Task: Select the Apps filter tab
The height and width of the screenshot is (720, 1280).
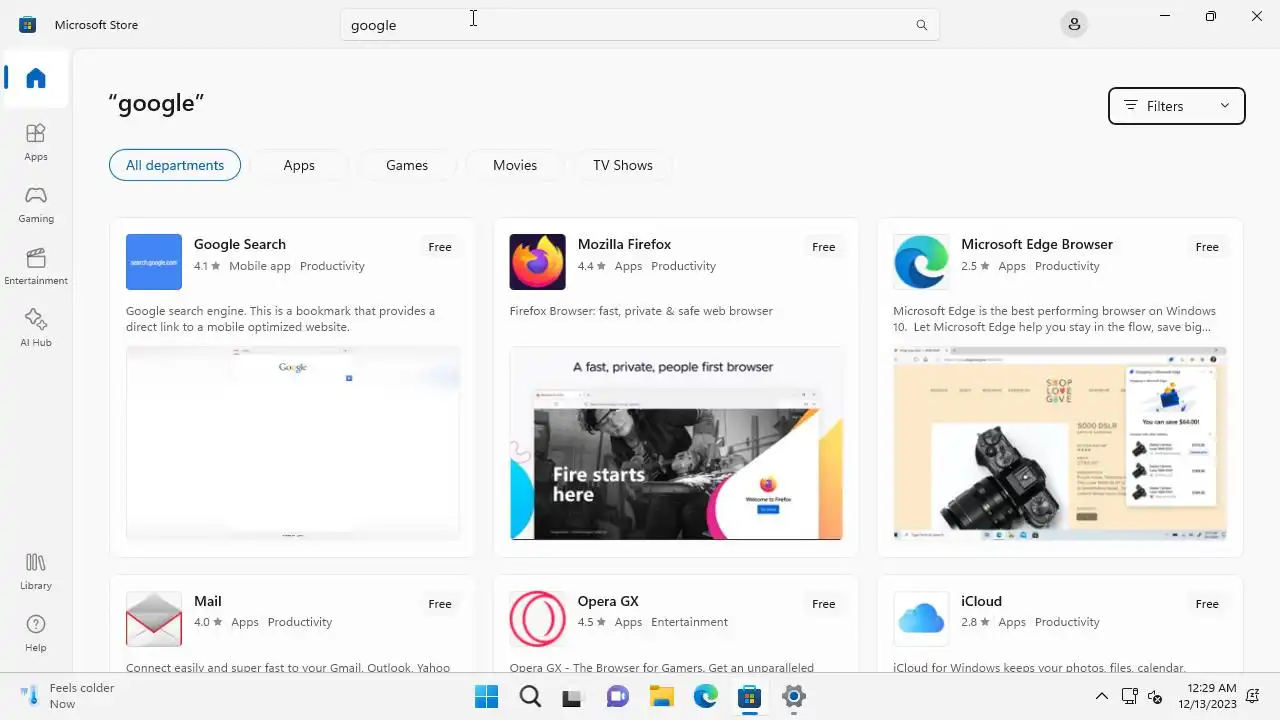Action: (299, 165)
